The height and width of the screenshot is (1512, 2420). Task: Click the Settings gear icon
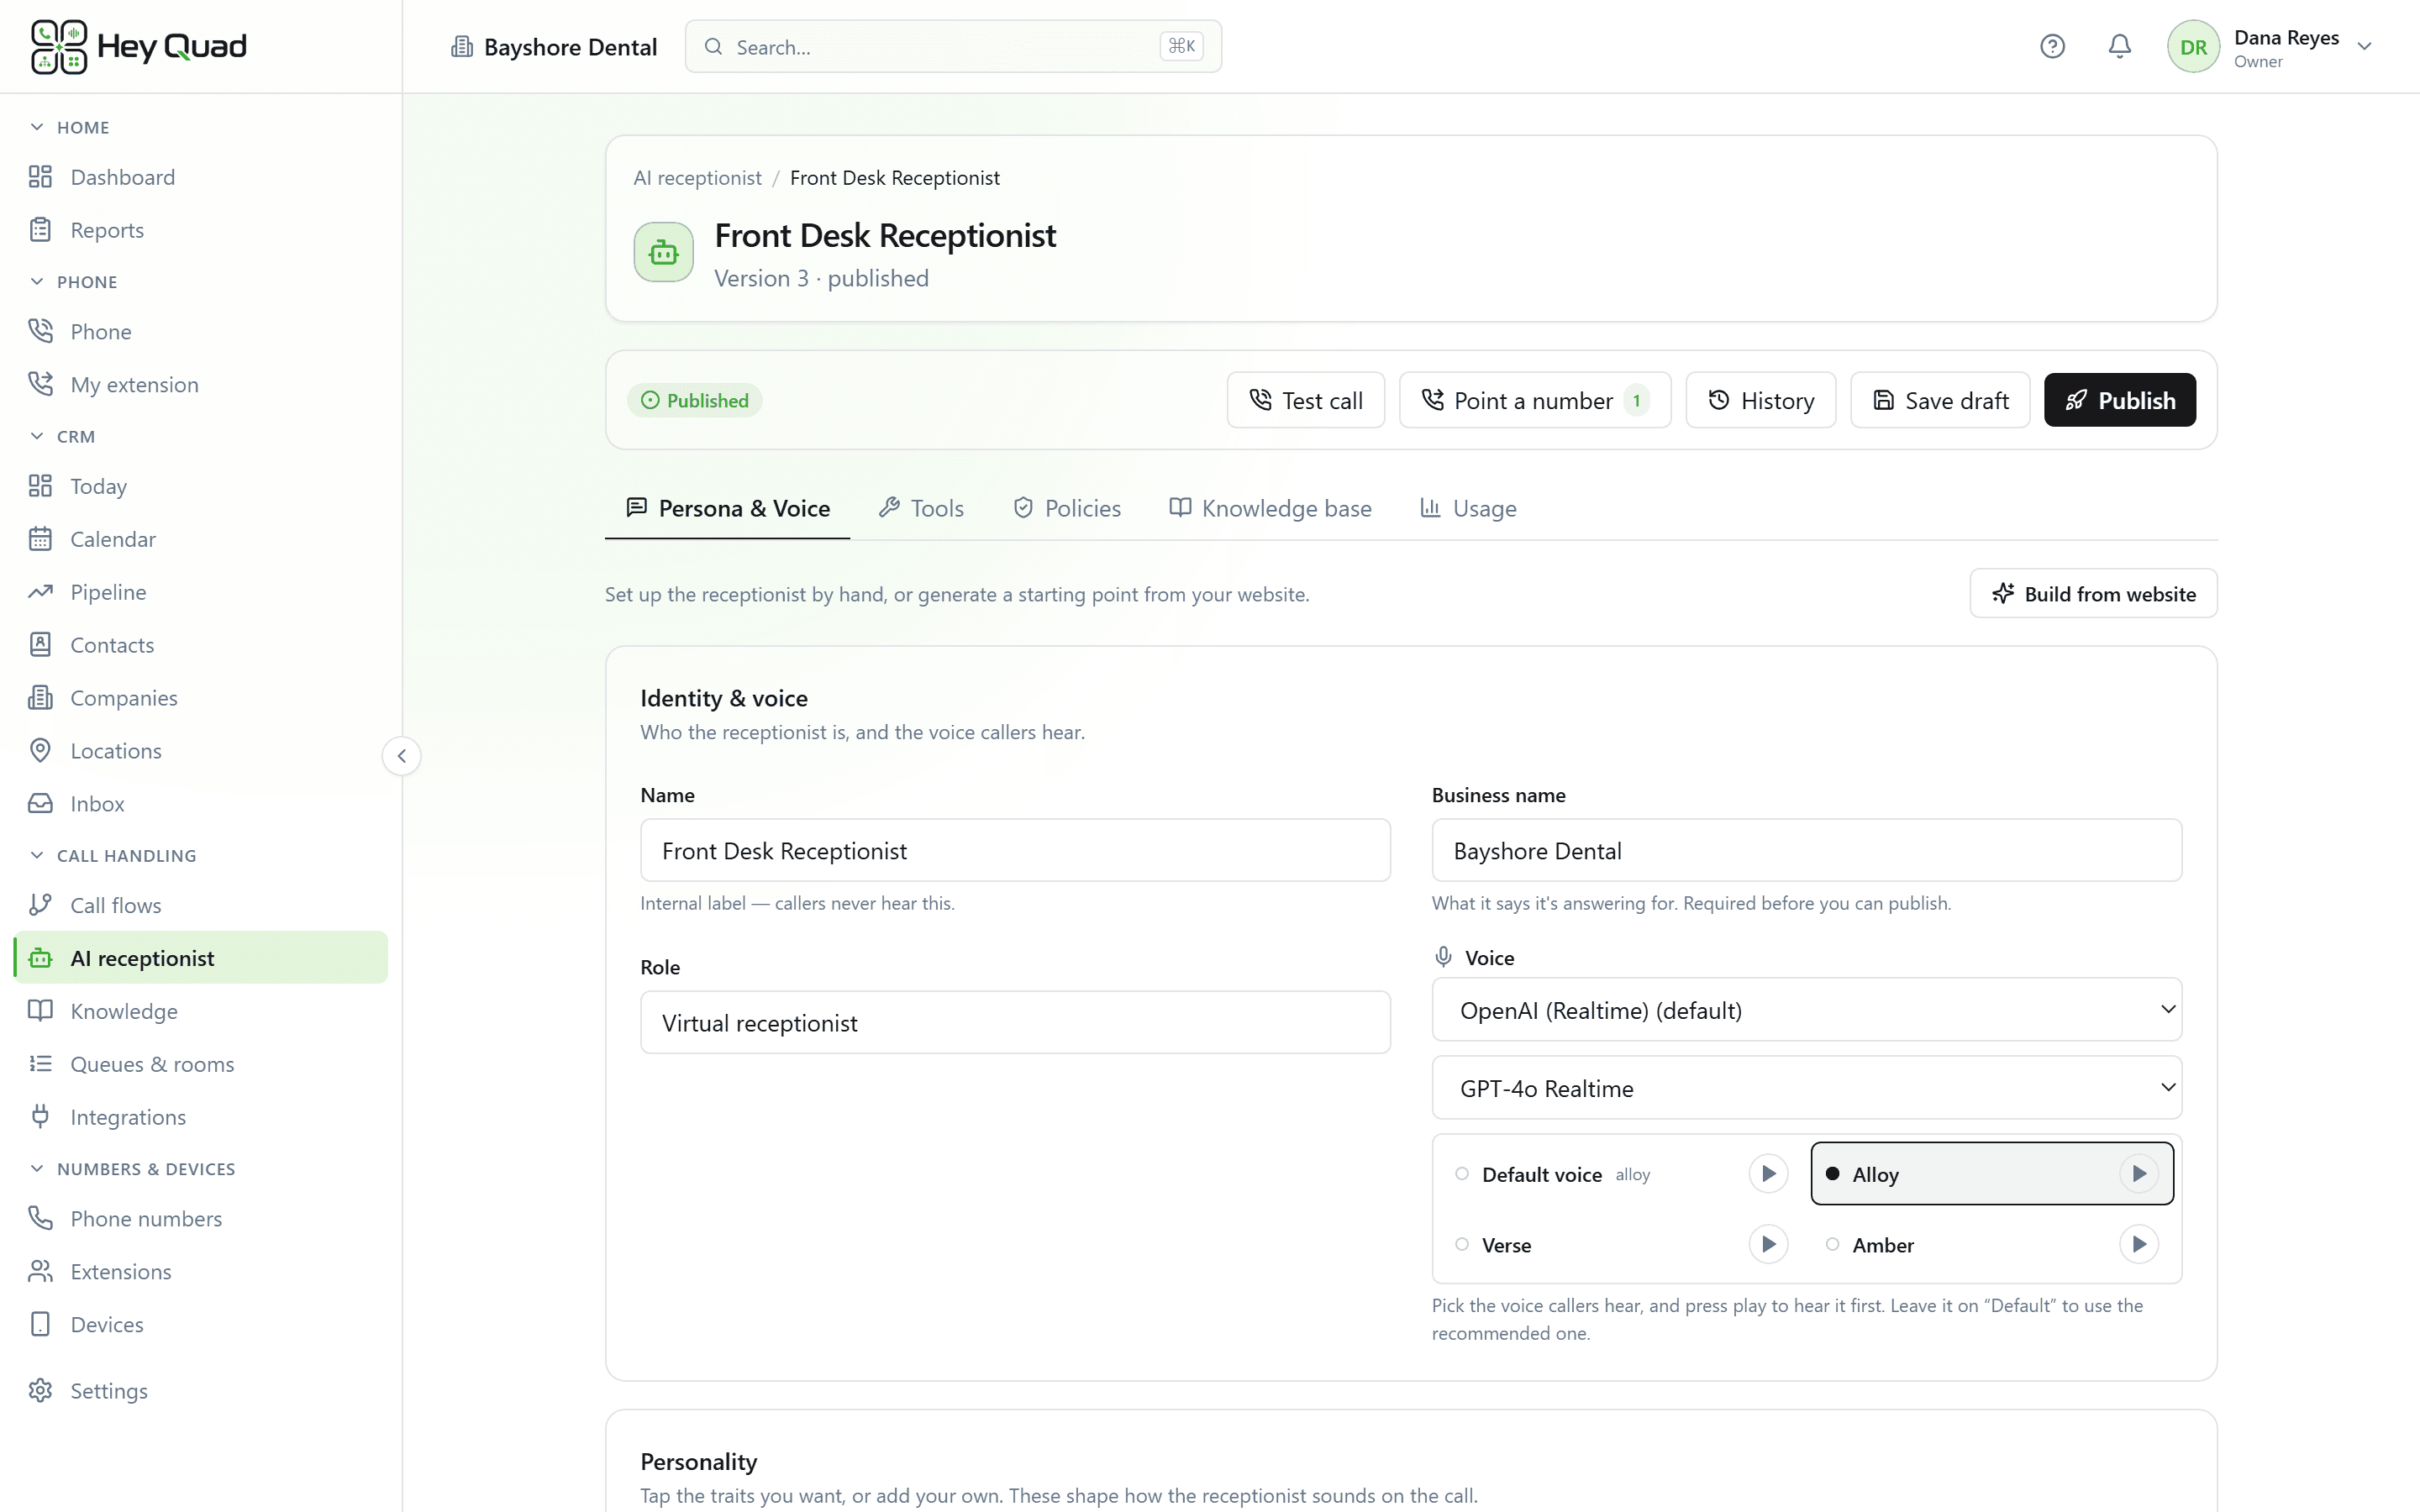(x=40, y=1391)
